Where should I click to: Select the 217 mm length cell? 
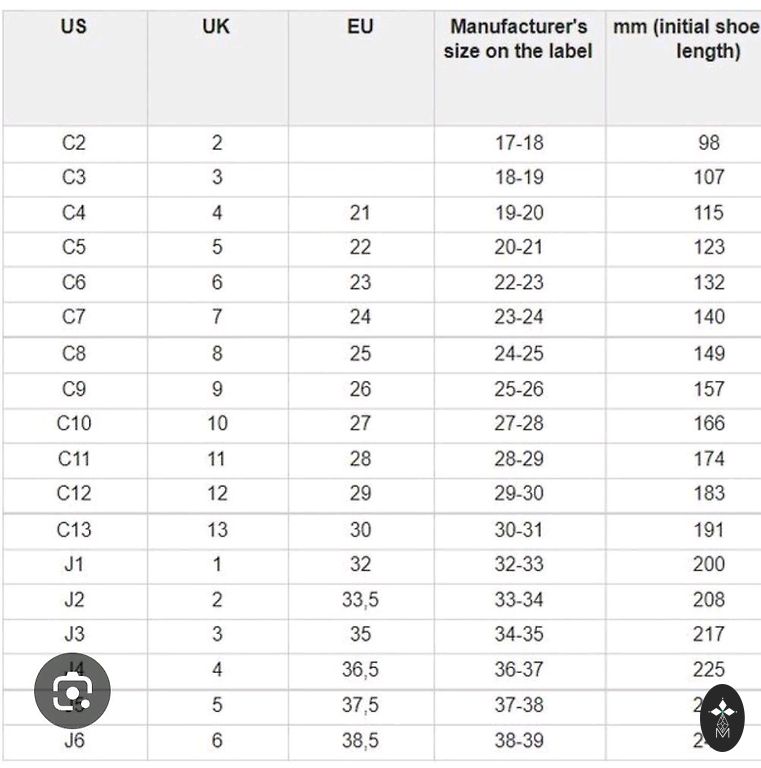tap(708, 635)
